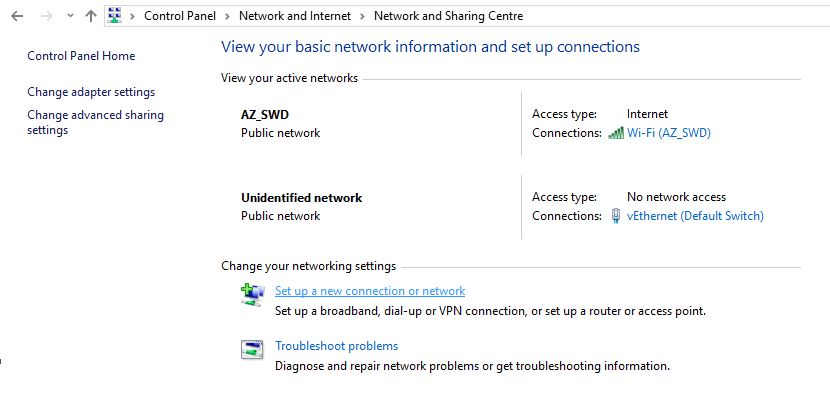The image size is (830, 417).
Task: Click the Wi-Fi signal strength icon
Action: (616, 133)
